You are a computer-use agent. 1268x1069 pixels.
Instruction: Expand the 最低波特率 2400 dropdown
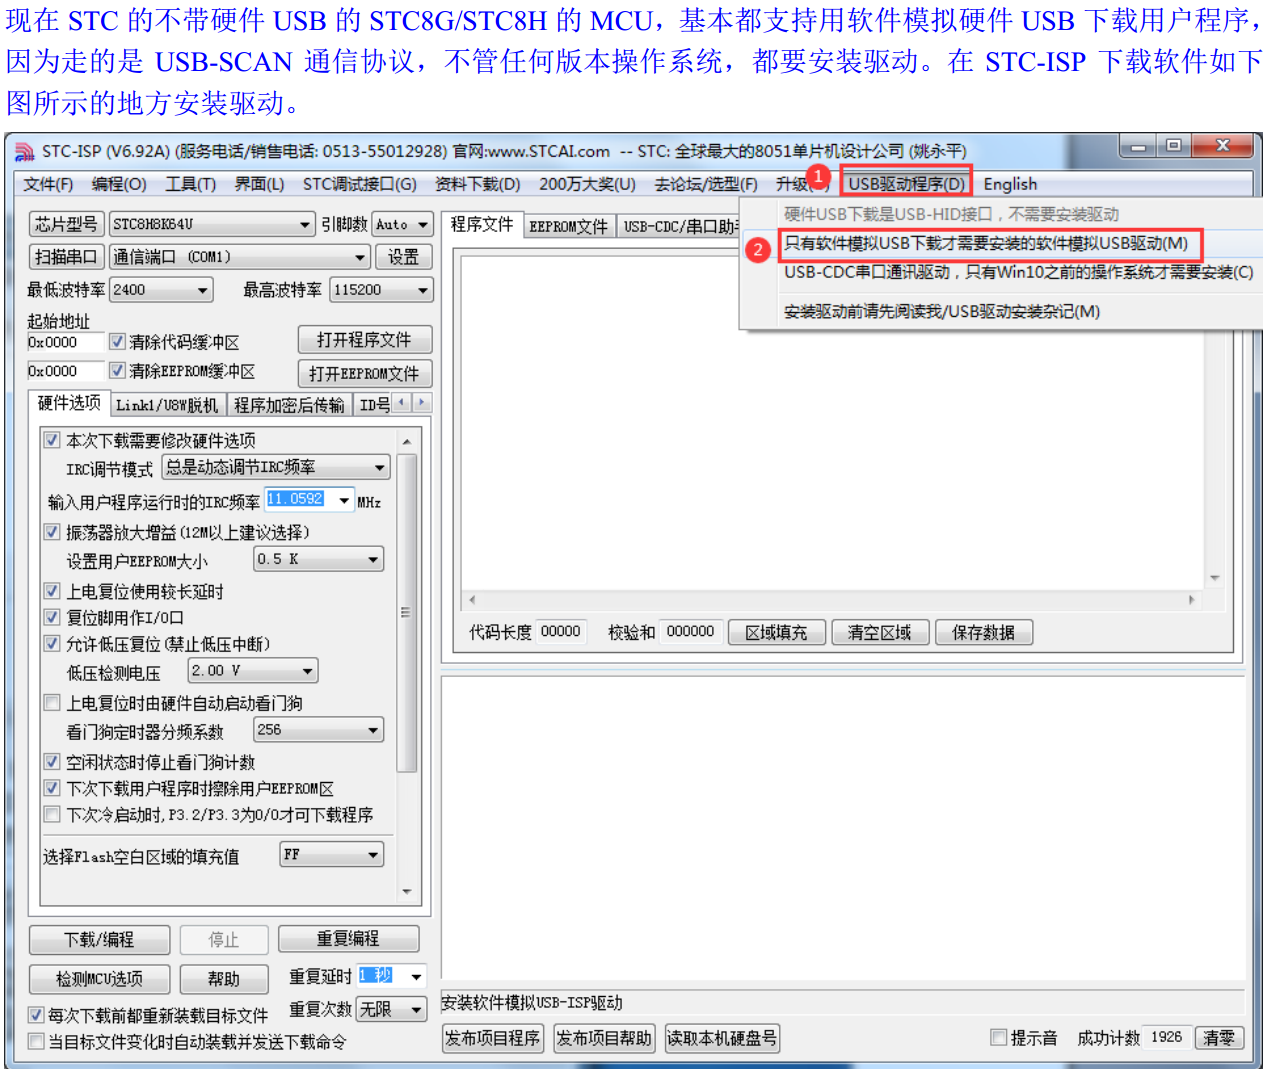(x=204, y=290)
